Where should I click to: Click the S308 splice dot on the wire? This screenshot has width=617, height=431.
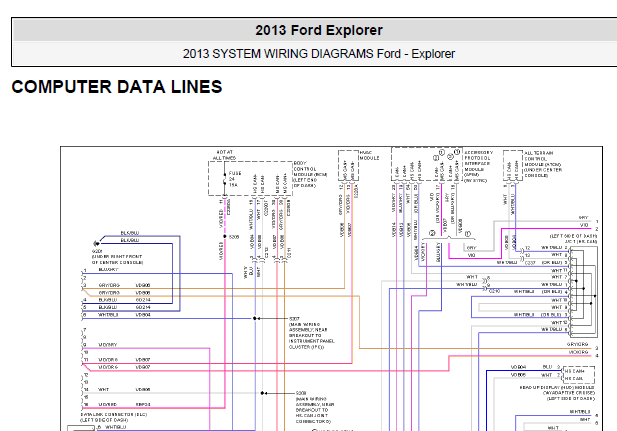262,393
